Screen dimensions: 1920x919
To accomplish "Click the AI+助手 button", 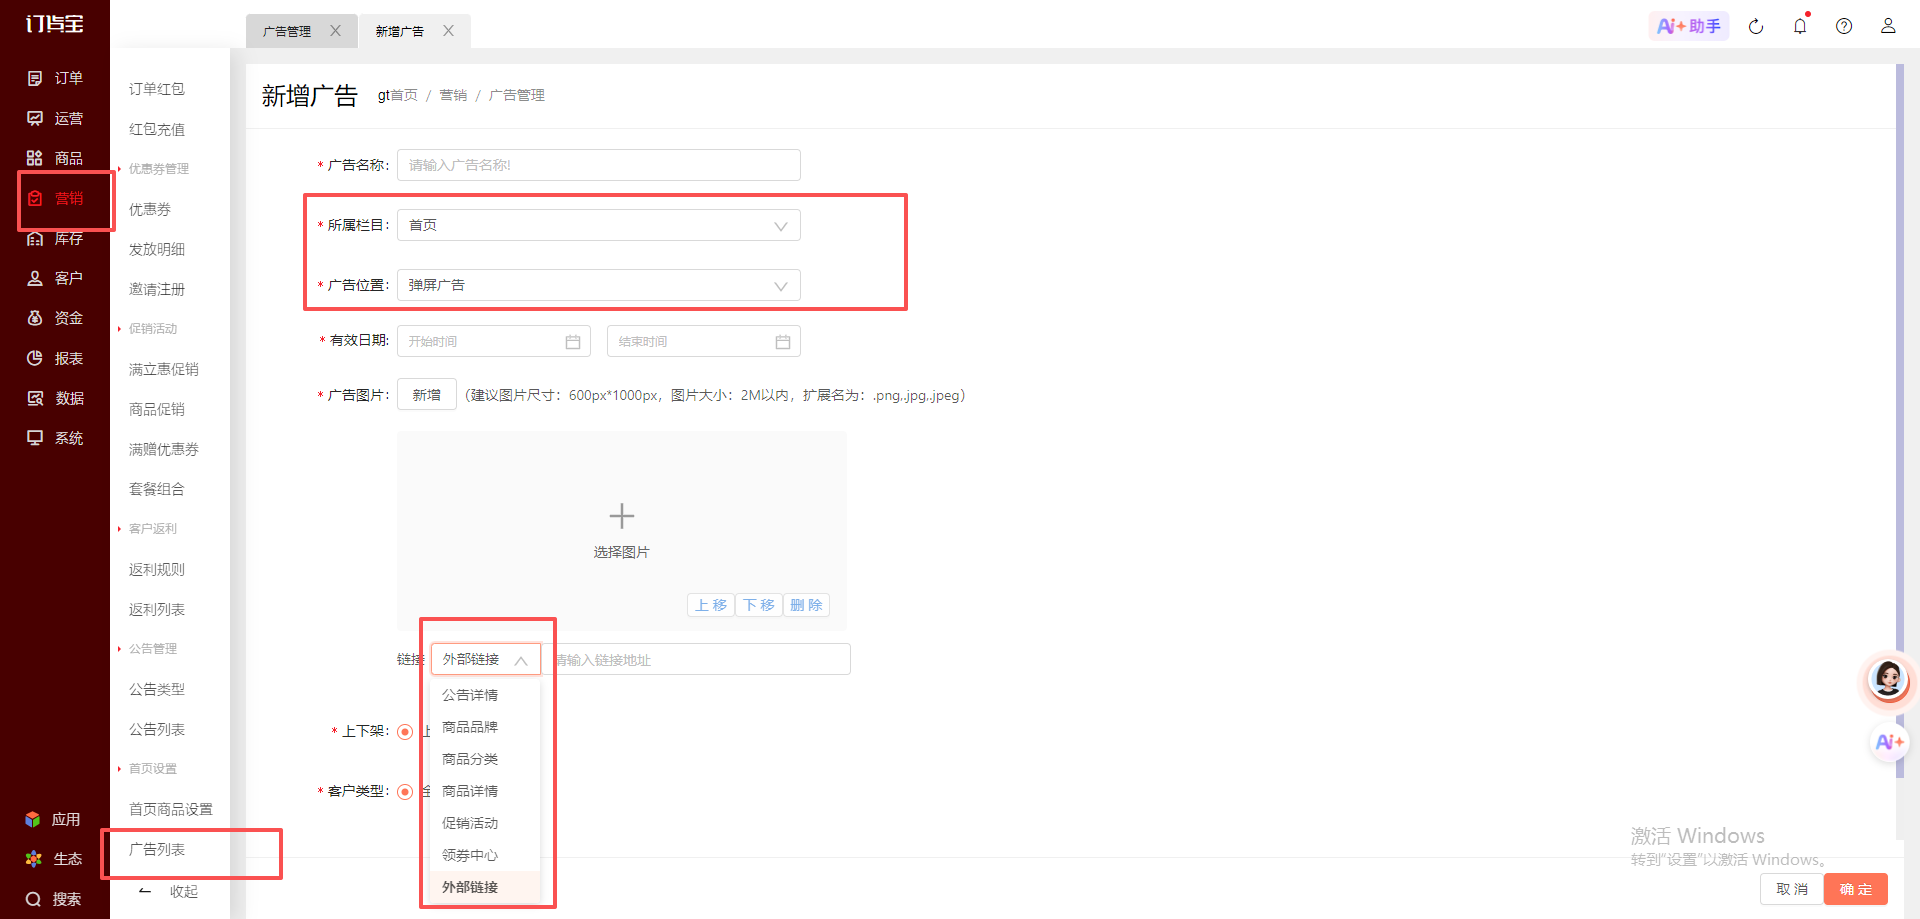I will [x=1689, y=26].
